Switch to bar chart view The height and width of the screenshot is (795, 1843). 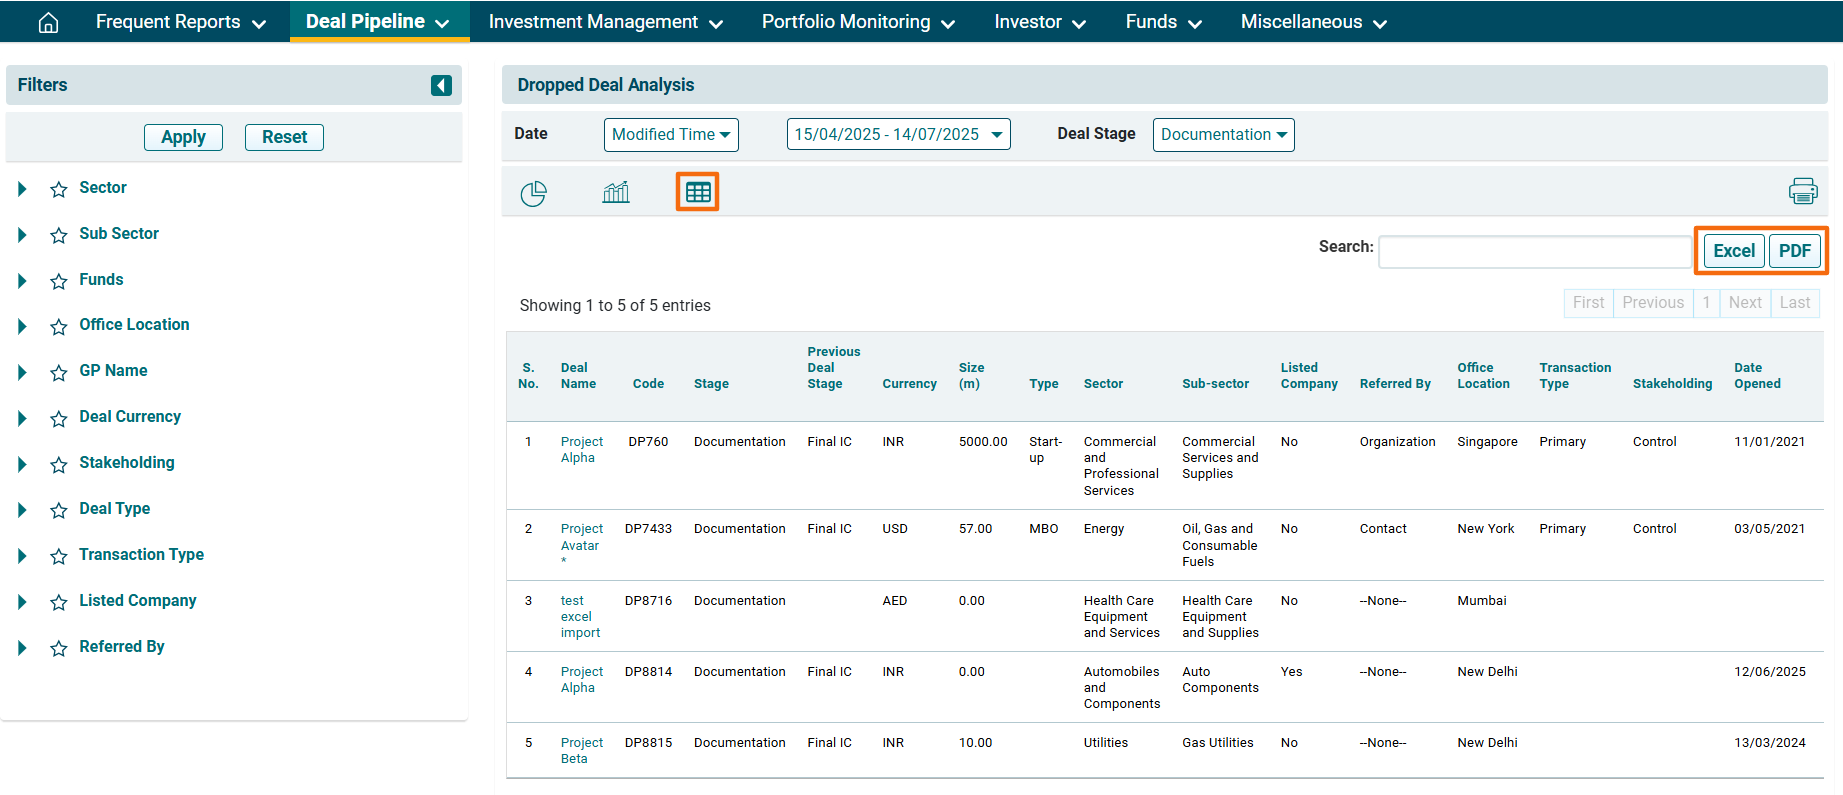[x=616, y=192]
